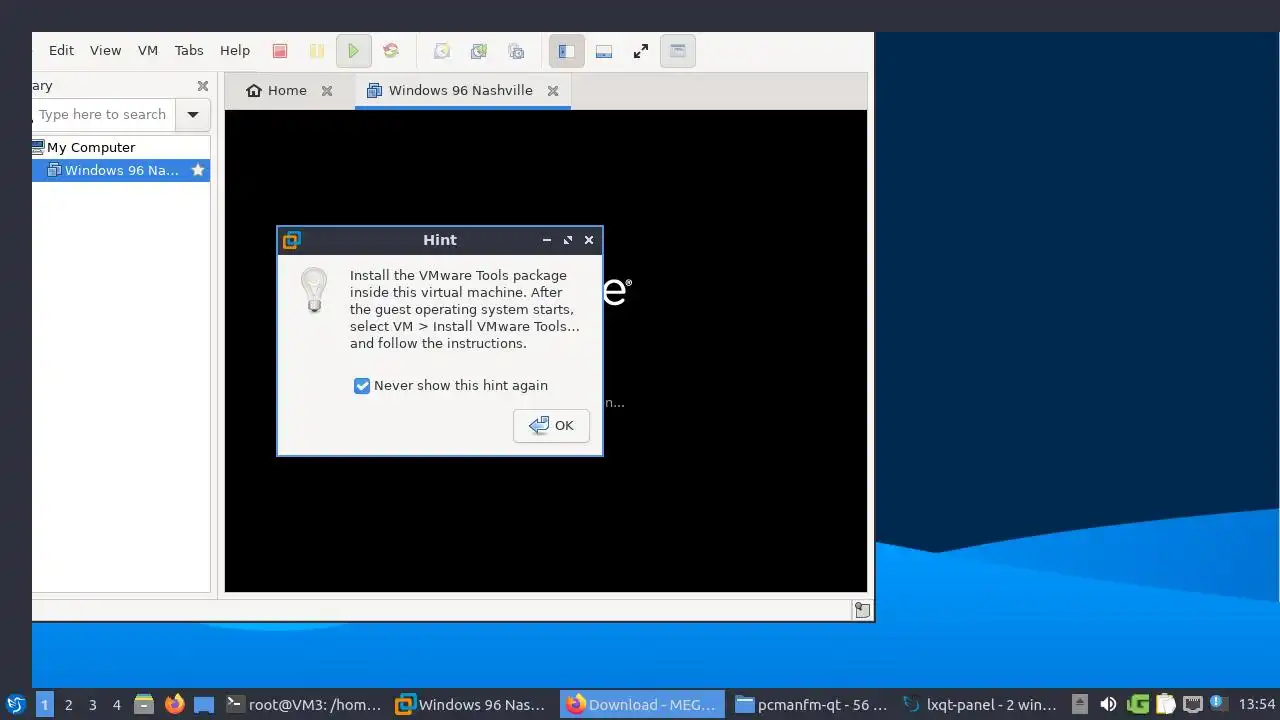Screen dimensions: 1280x720
Task: Launch Firefox from the quick-launch icon
Action: tap(174, 704)
